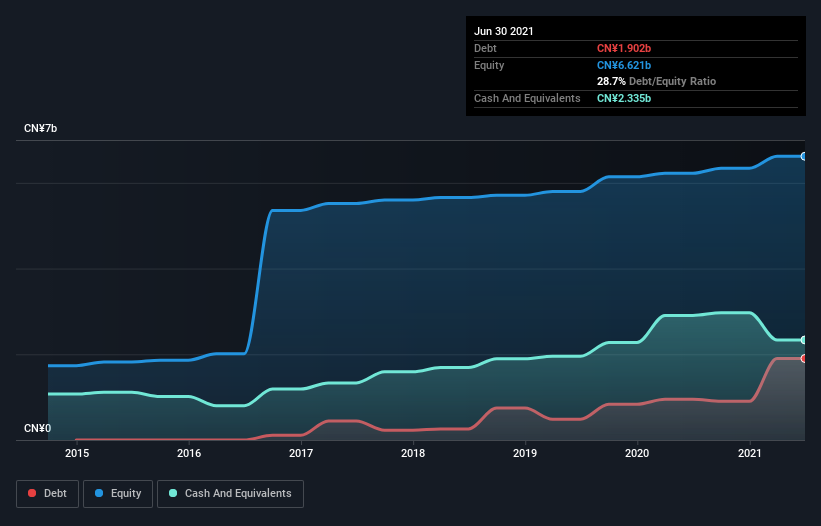Click the 2015 x-axis label
821x526 pixels.
tap(77, 453)
